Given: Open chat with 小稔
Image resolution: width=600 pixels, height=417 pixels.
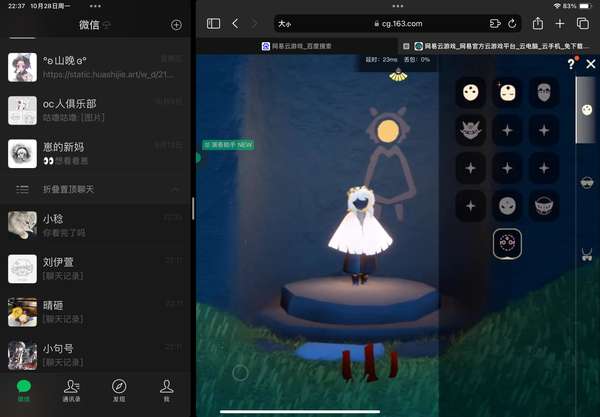Looking at the screenshot, I should 95,225.
